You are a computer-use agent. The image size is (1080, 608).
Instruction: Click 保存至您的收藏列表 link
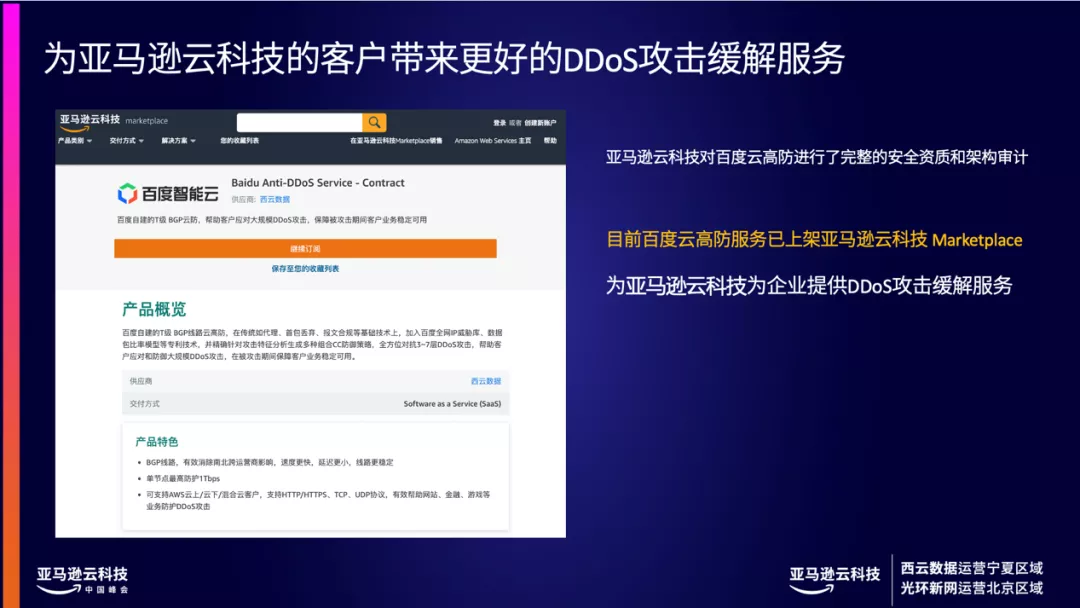(305, 269)
